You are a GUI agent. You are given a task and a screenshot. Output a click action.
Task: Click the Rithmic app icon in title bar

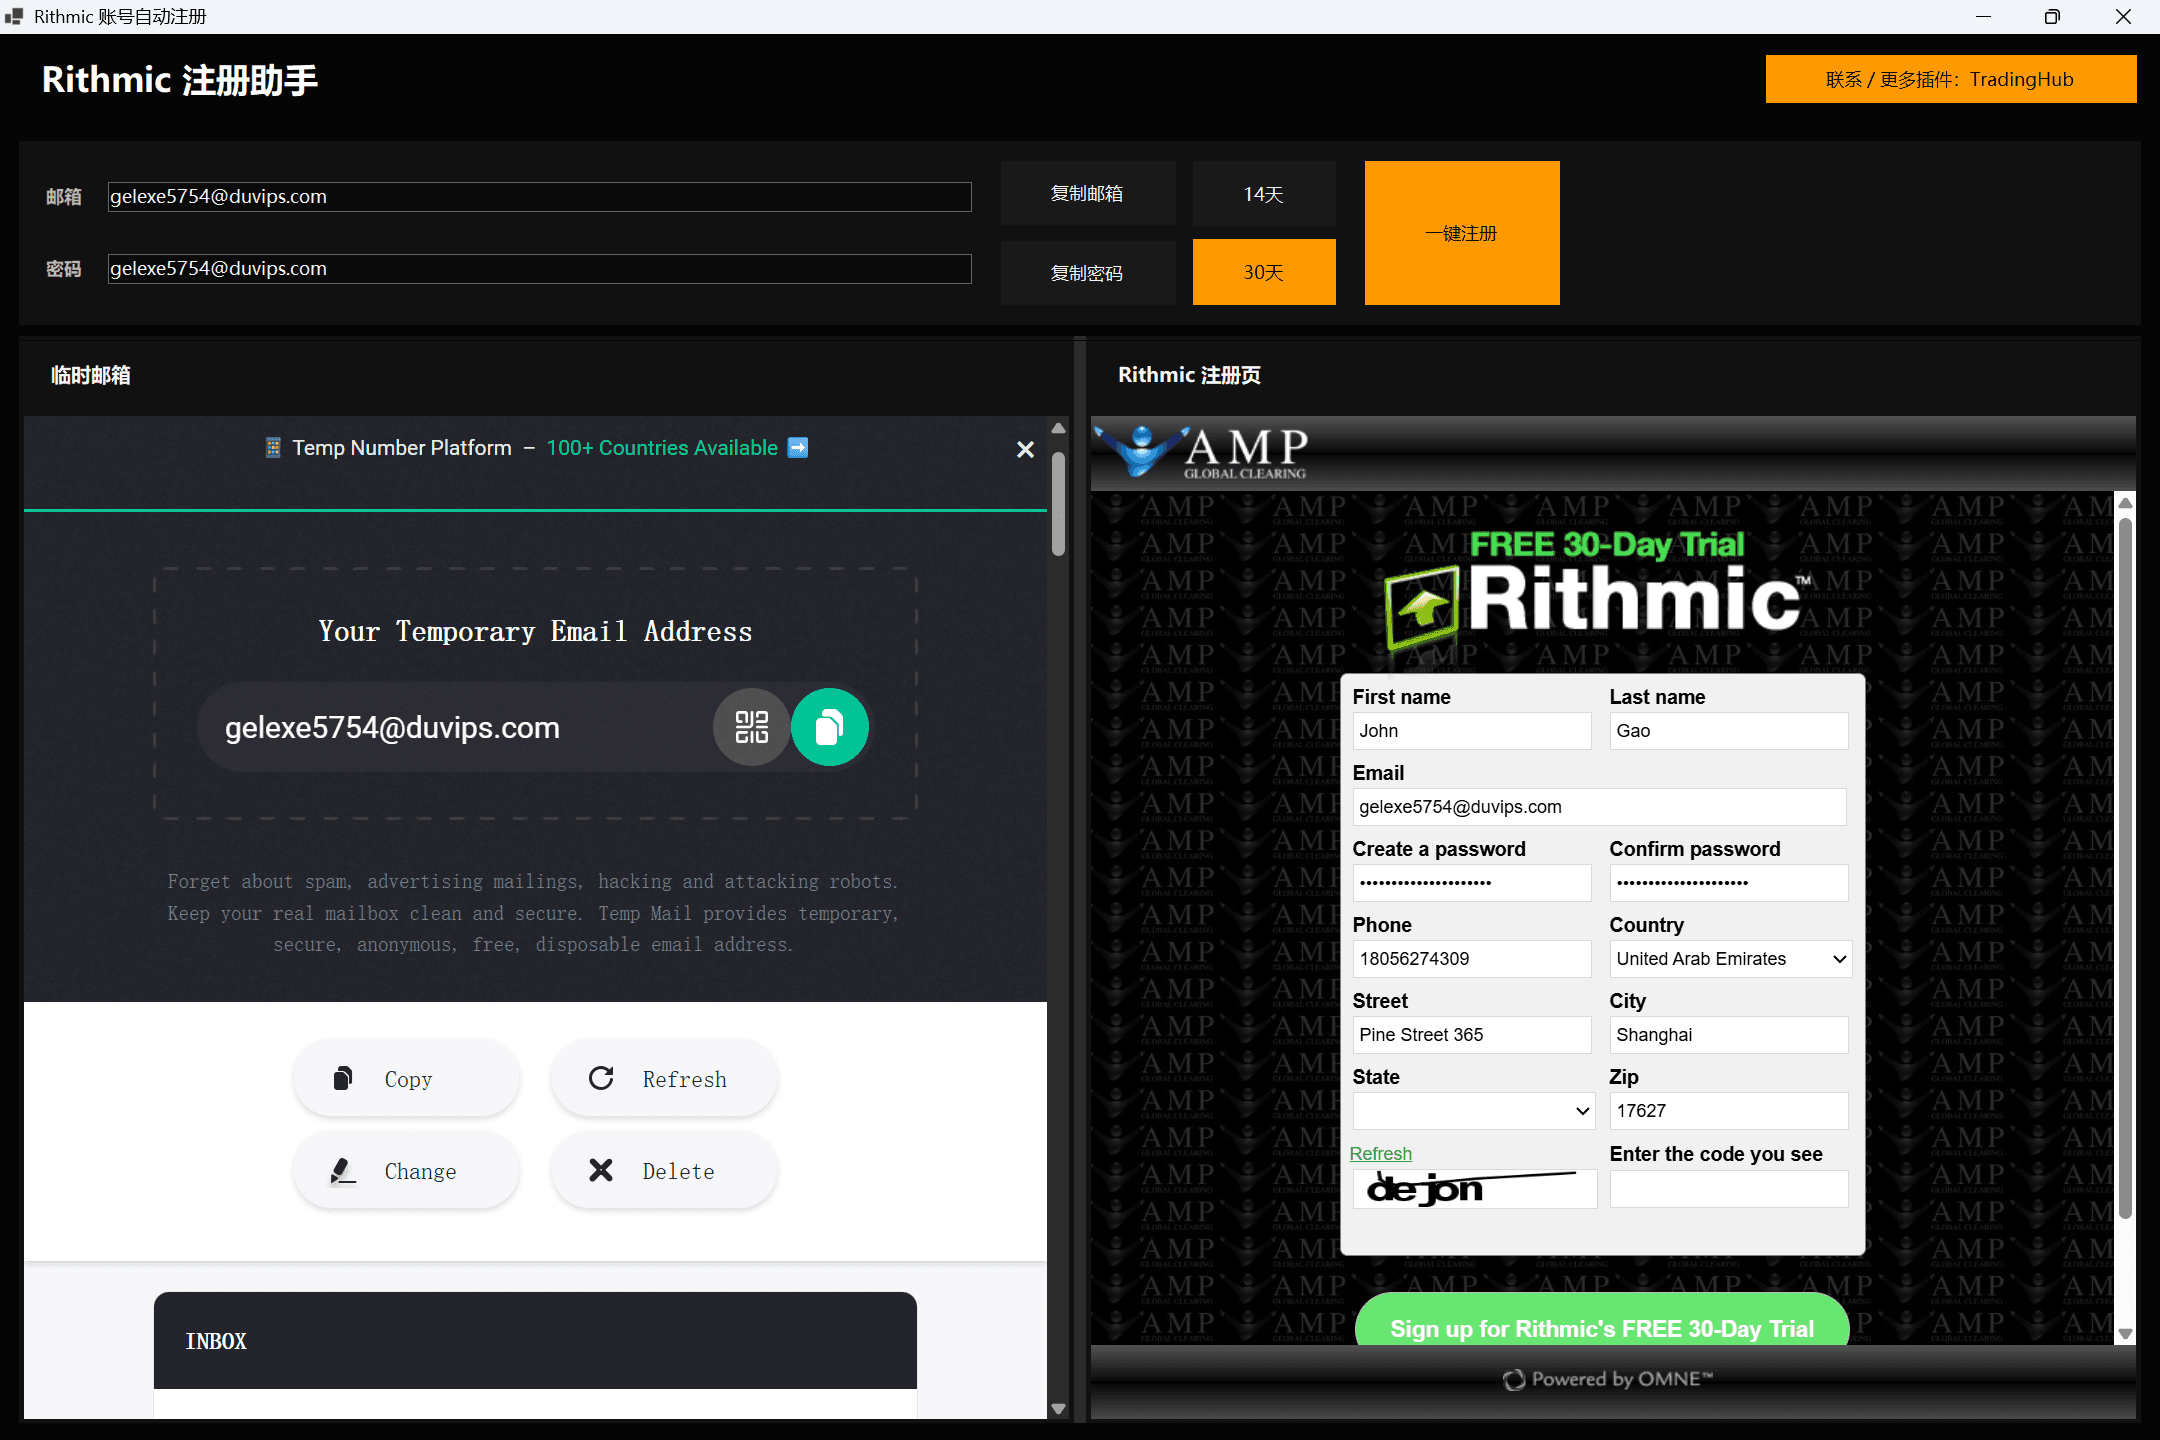point(14,16)
